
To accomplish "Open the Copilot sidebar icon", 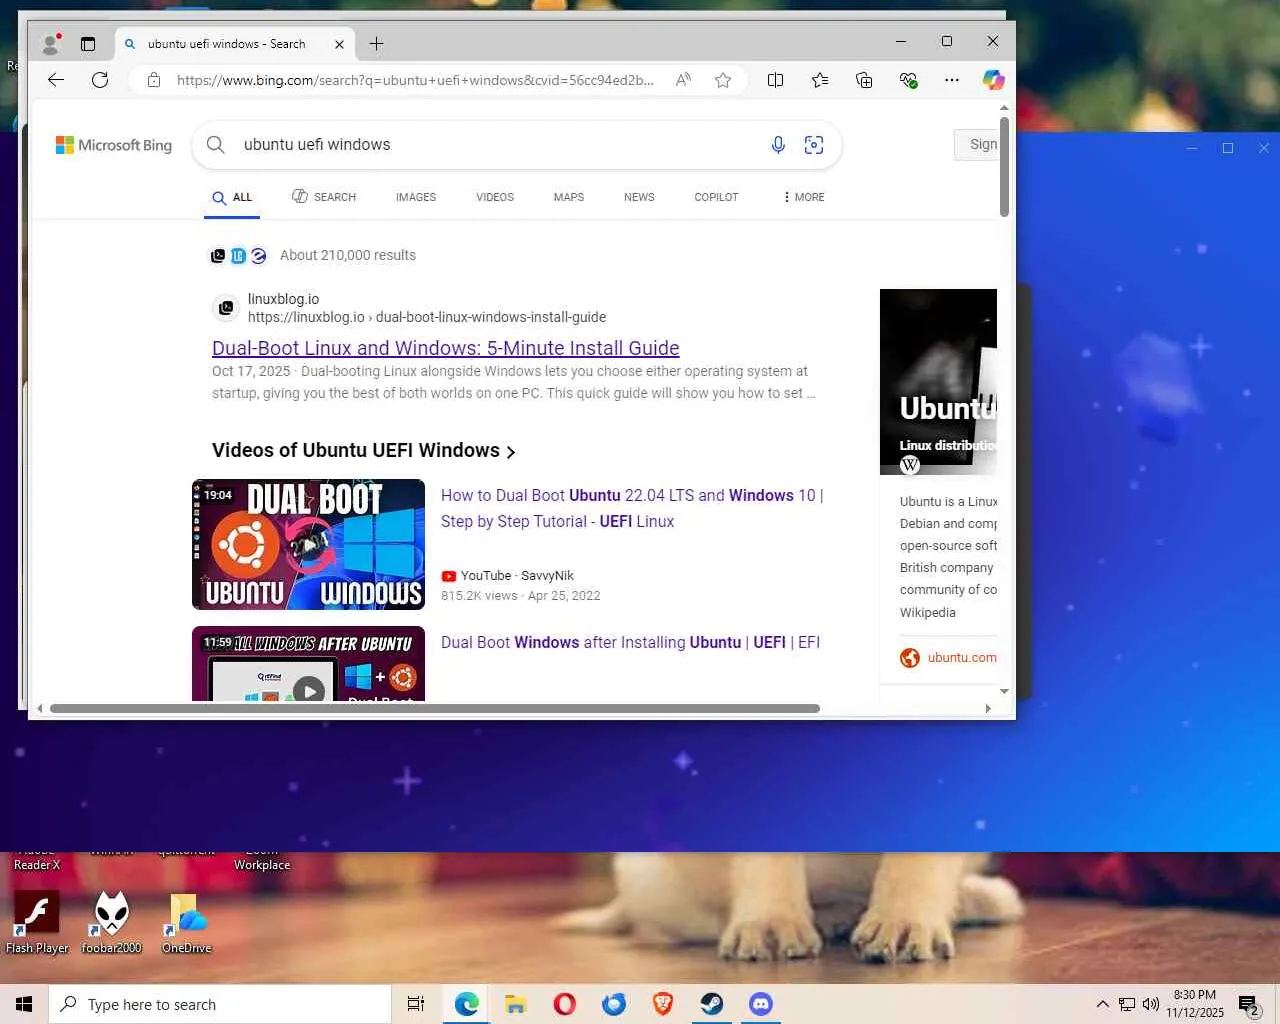I will (993, 80).
